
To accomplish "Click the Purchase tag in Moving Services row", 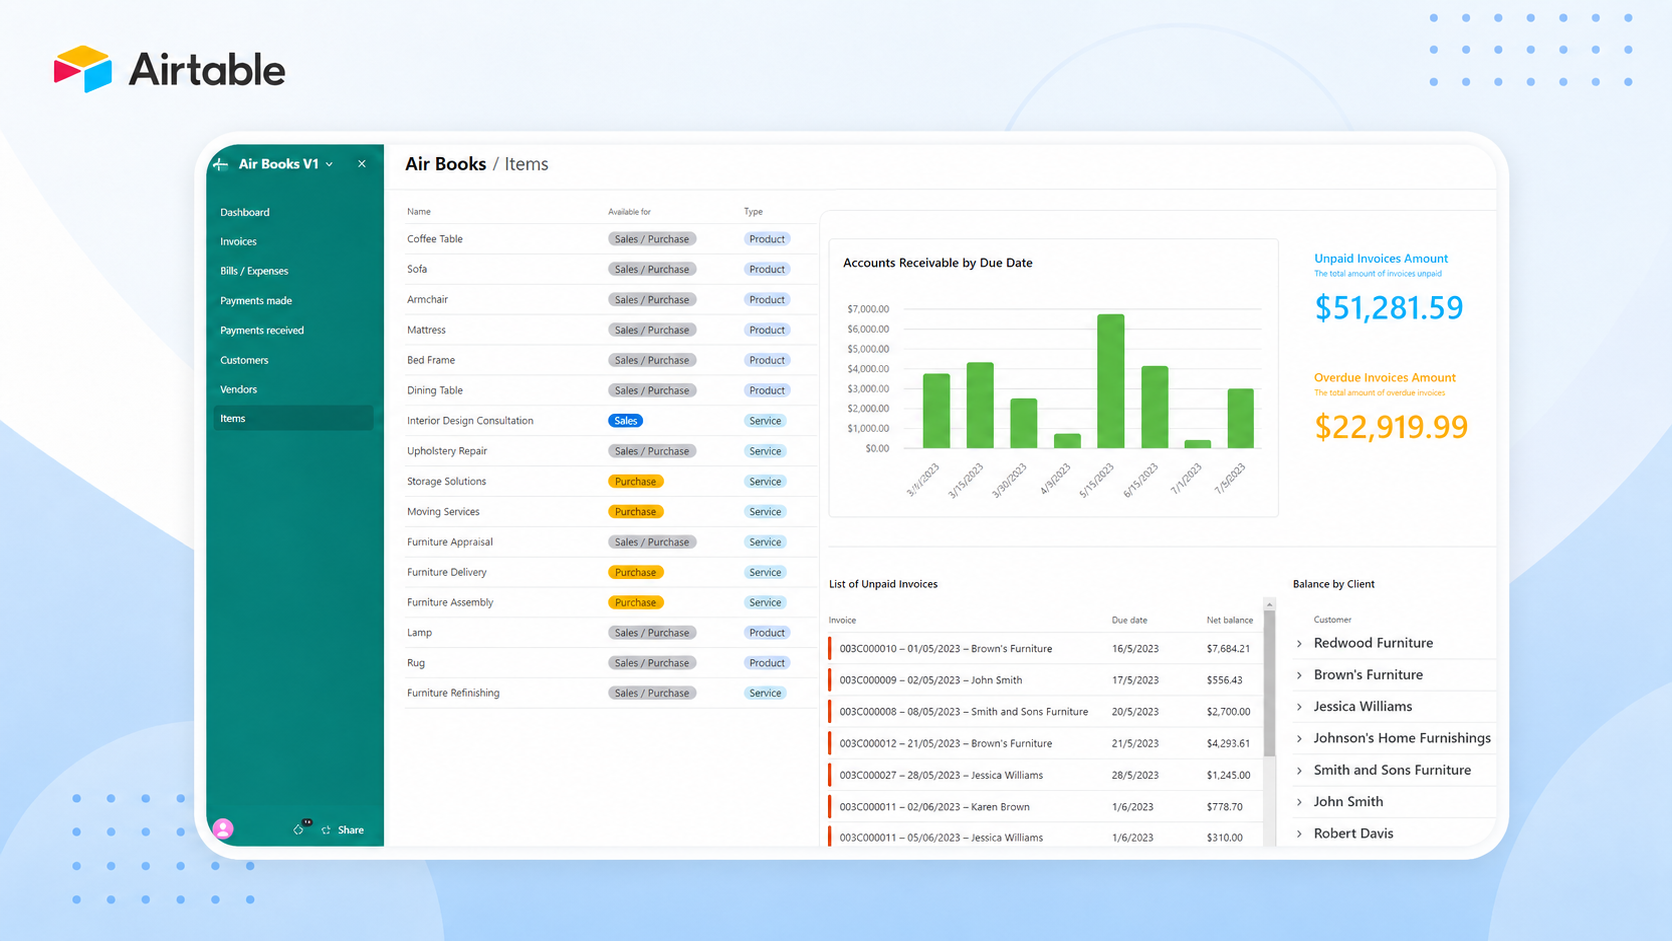I will point(636,512).
